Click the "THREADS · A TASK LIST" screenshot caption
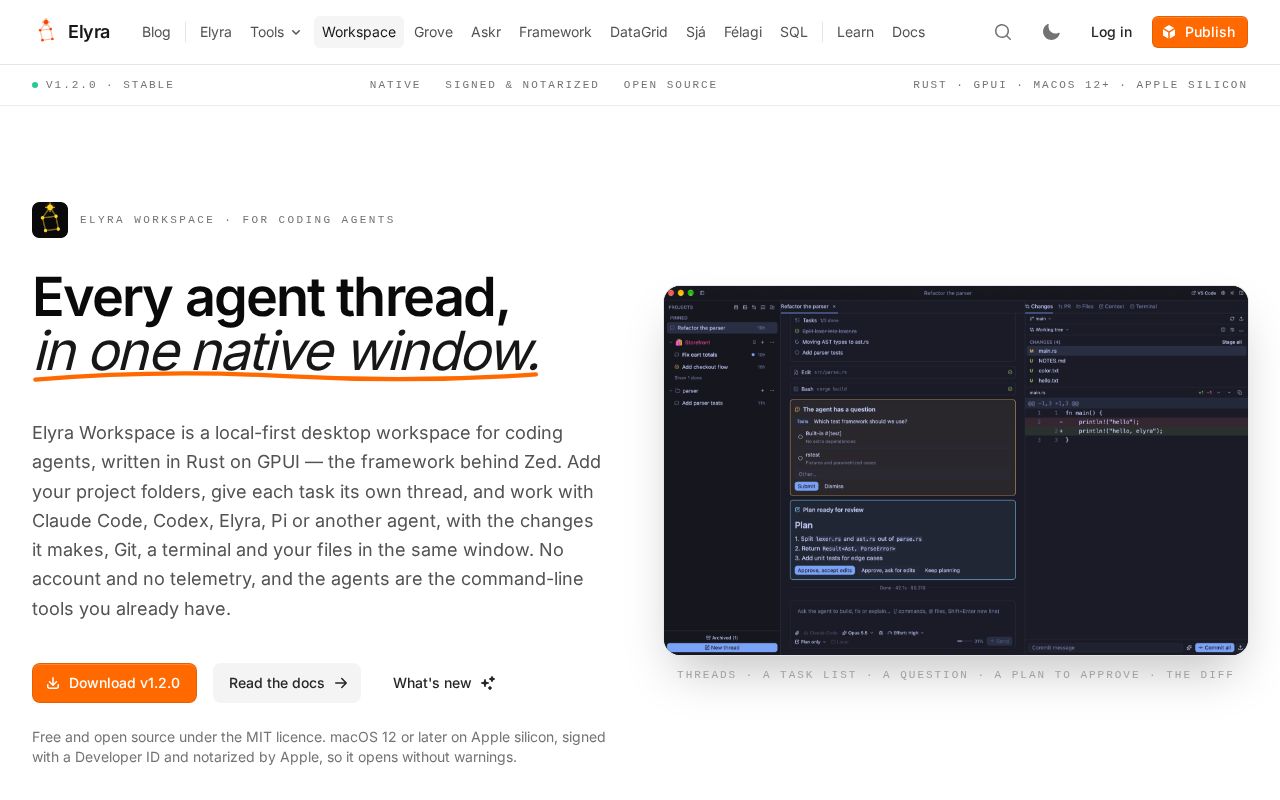This screenshot has height=800, width=1280. pos(767,675)
